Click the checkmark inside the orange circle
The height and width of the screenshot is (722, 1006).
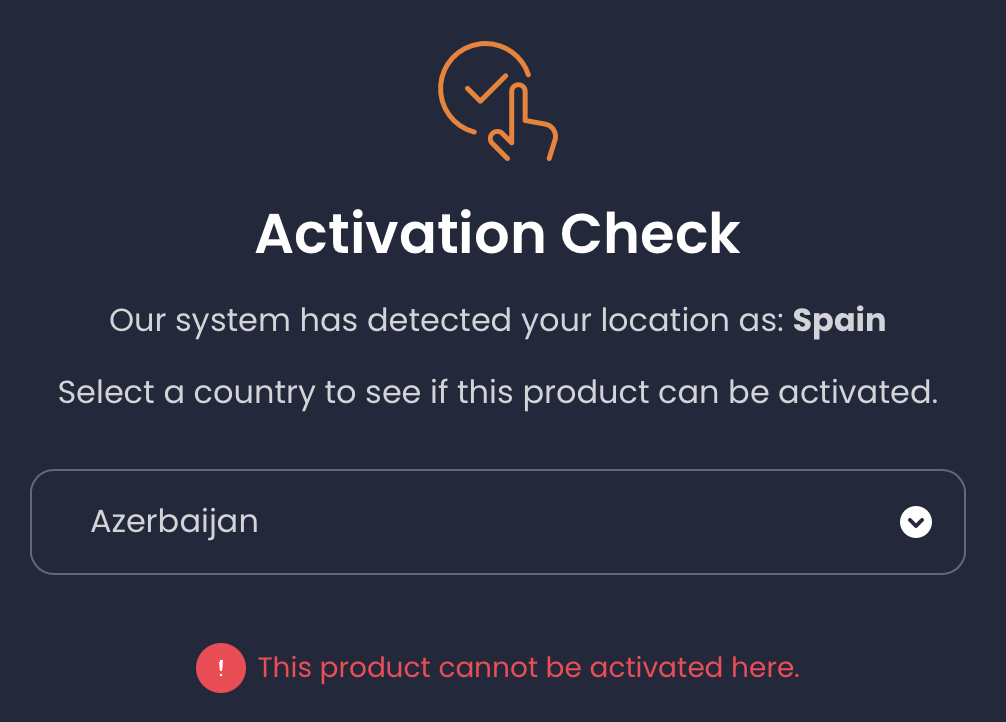(x=483, y=90)
